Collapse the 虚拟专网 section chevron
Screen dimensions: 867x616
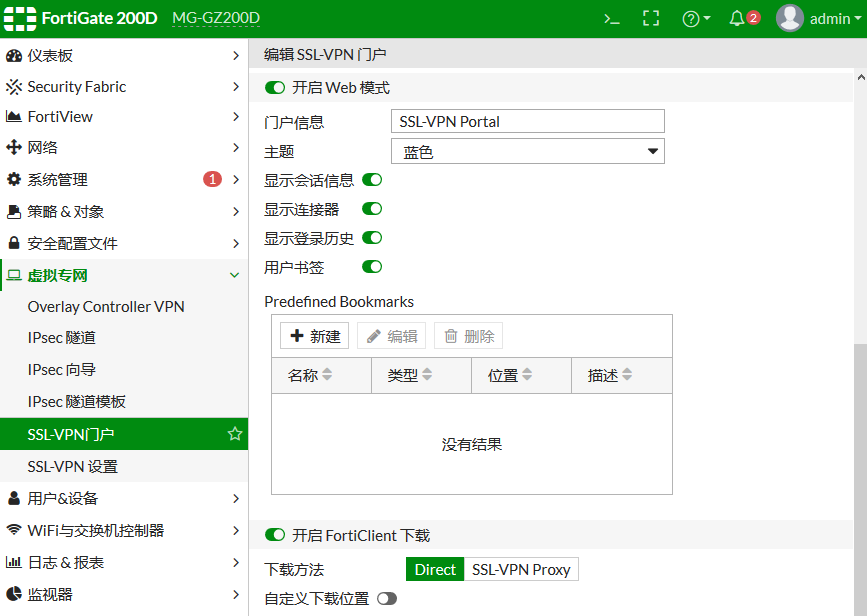[x=234, y=275]
